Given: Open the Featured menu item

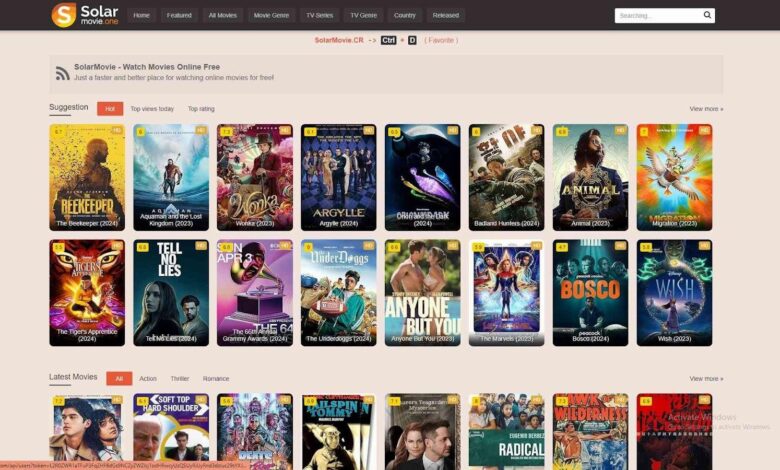Looking at the screenshot, I should (179, 15).
